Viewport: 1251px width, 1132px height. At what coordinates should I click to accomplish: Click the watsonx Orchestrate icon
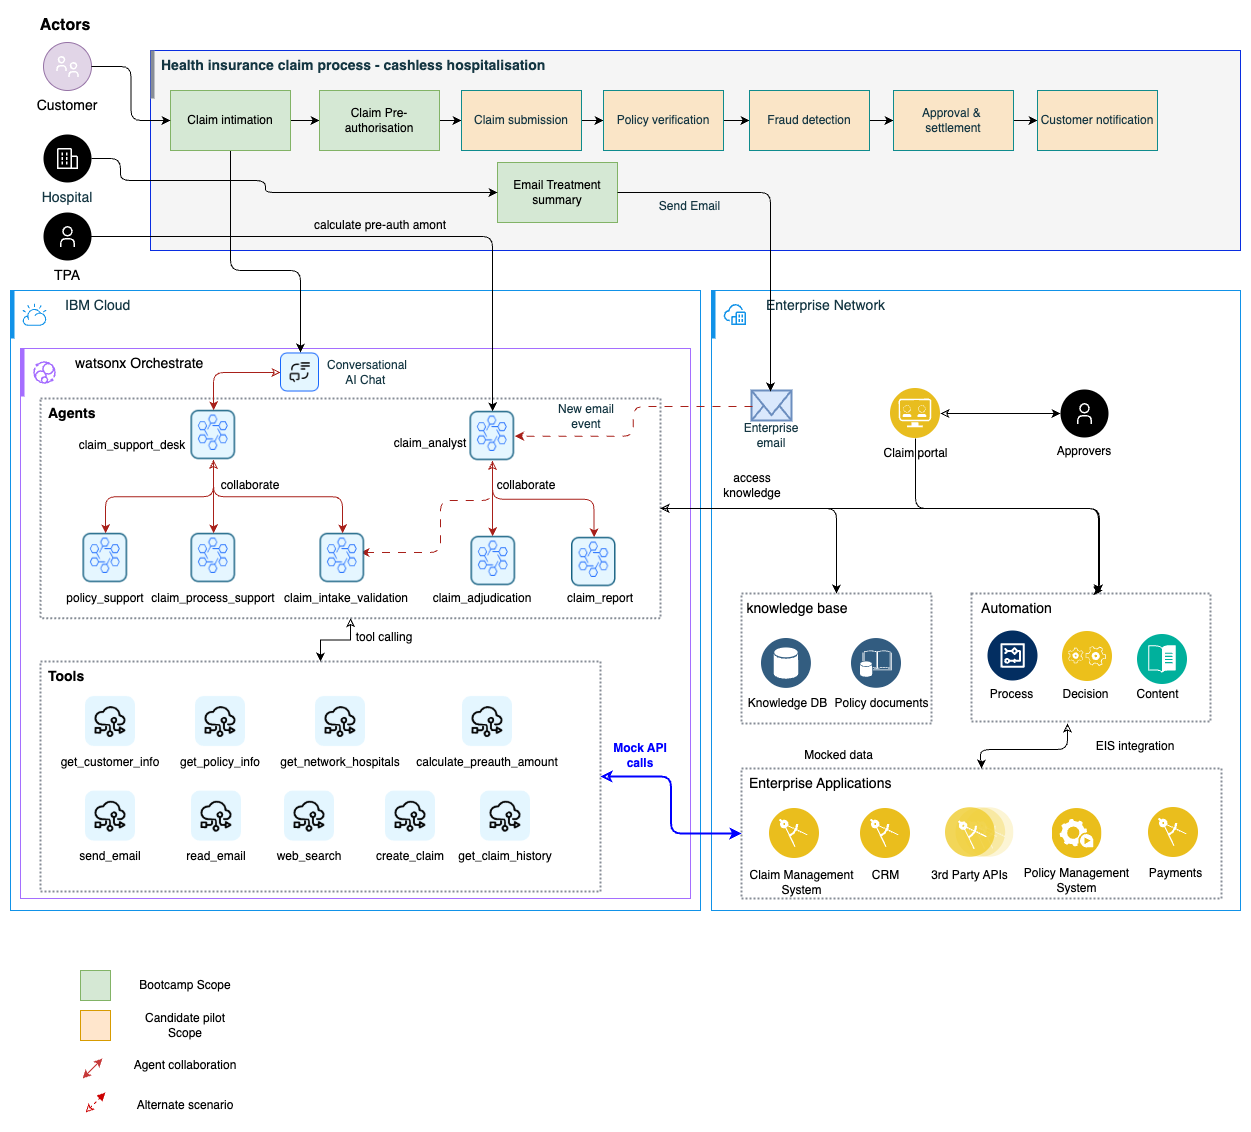(45, 373)
